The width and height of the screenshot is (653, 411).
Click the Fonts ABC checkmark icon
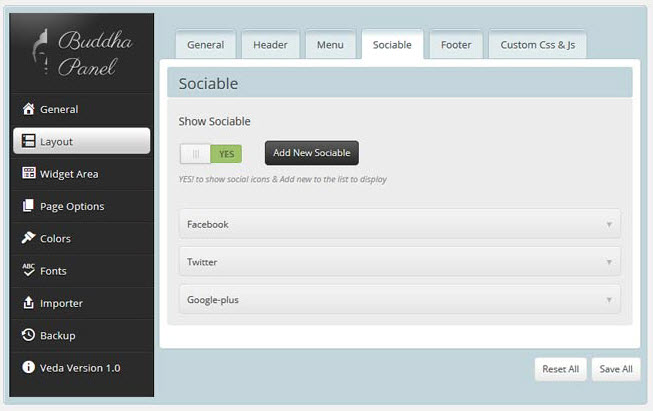coord(28,269)
